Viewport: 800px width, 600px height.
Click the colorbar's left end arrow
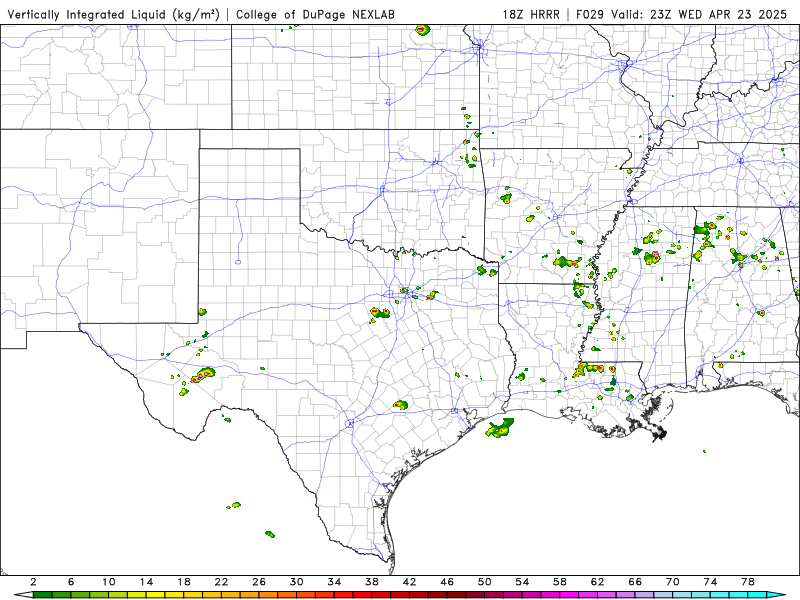[23, 595]
